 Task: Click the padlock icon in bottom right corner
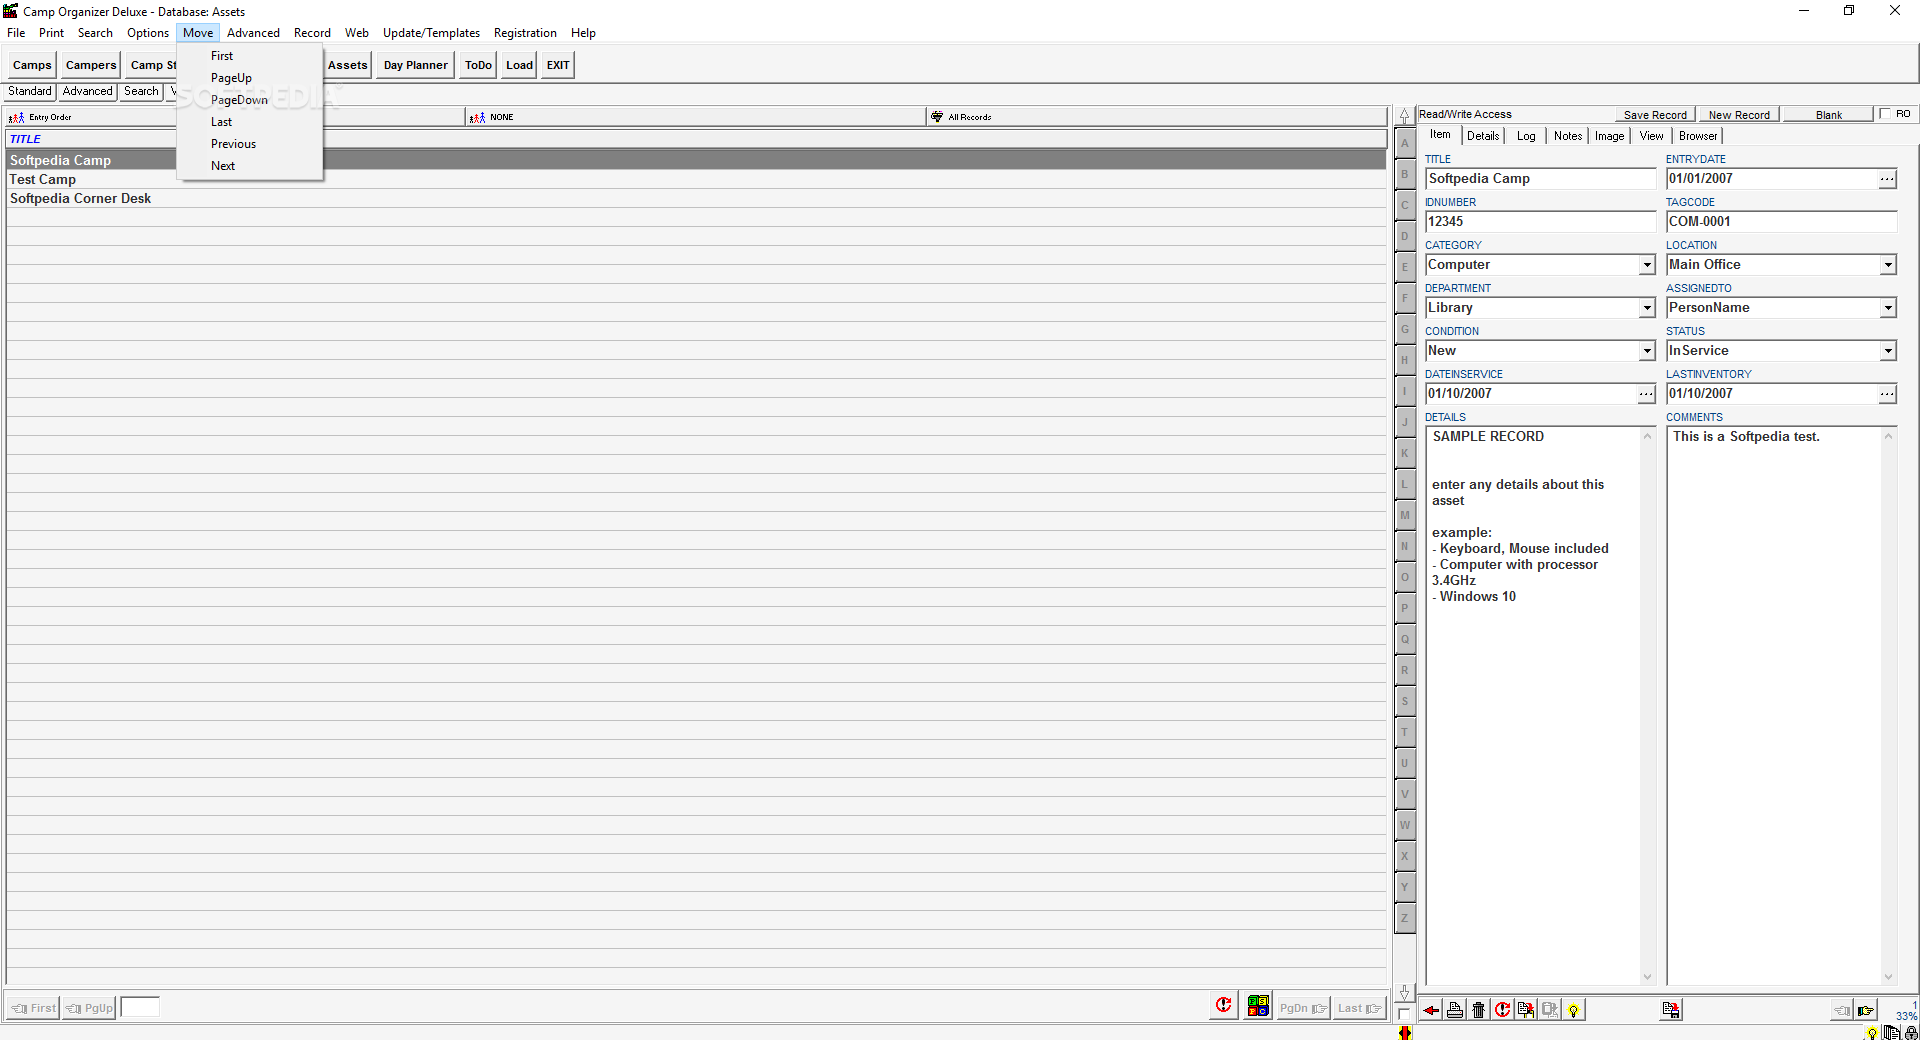point(1911,1033)
